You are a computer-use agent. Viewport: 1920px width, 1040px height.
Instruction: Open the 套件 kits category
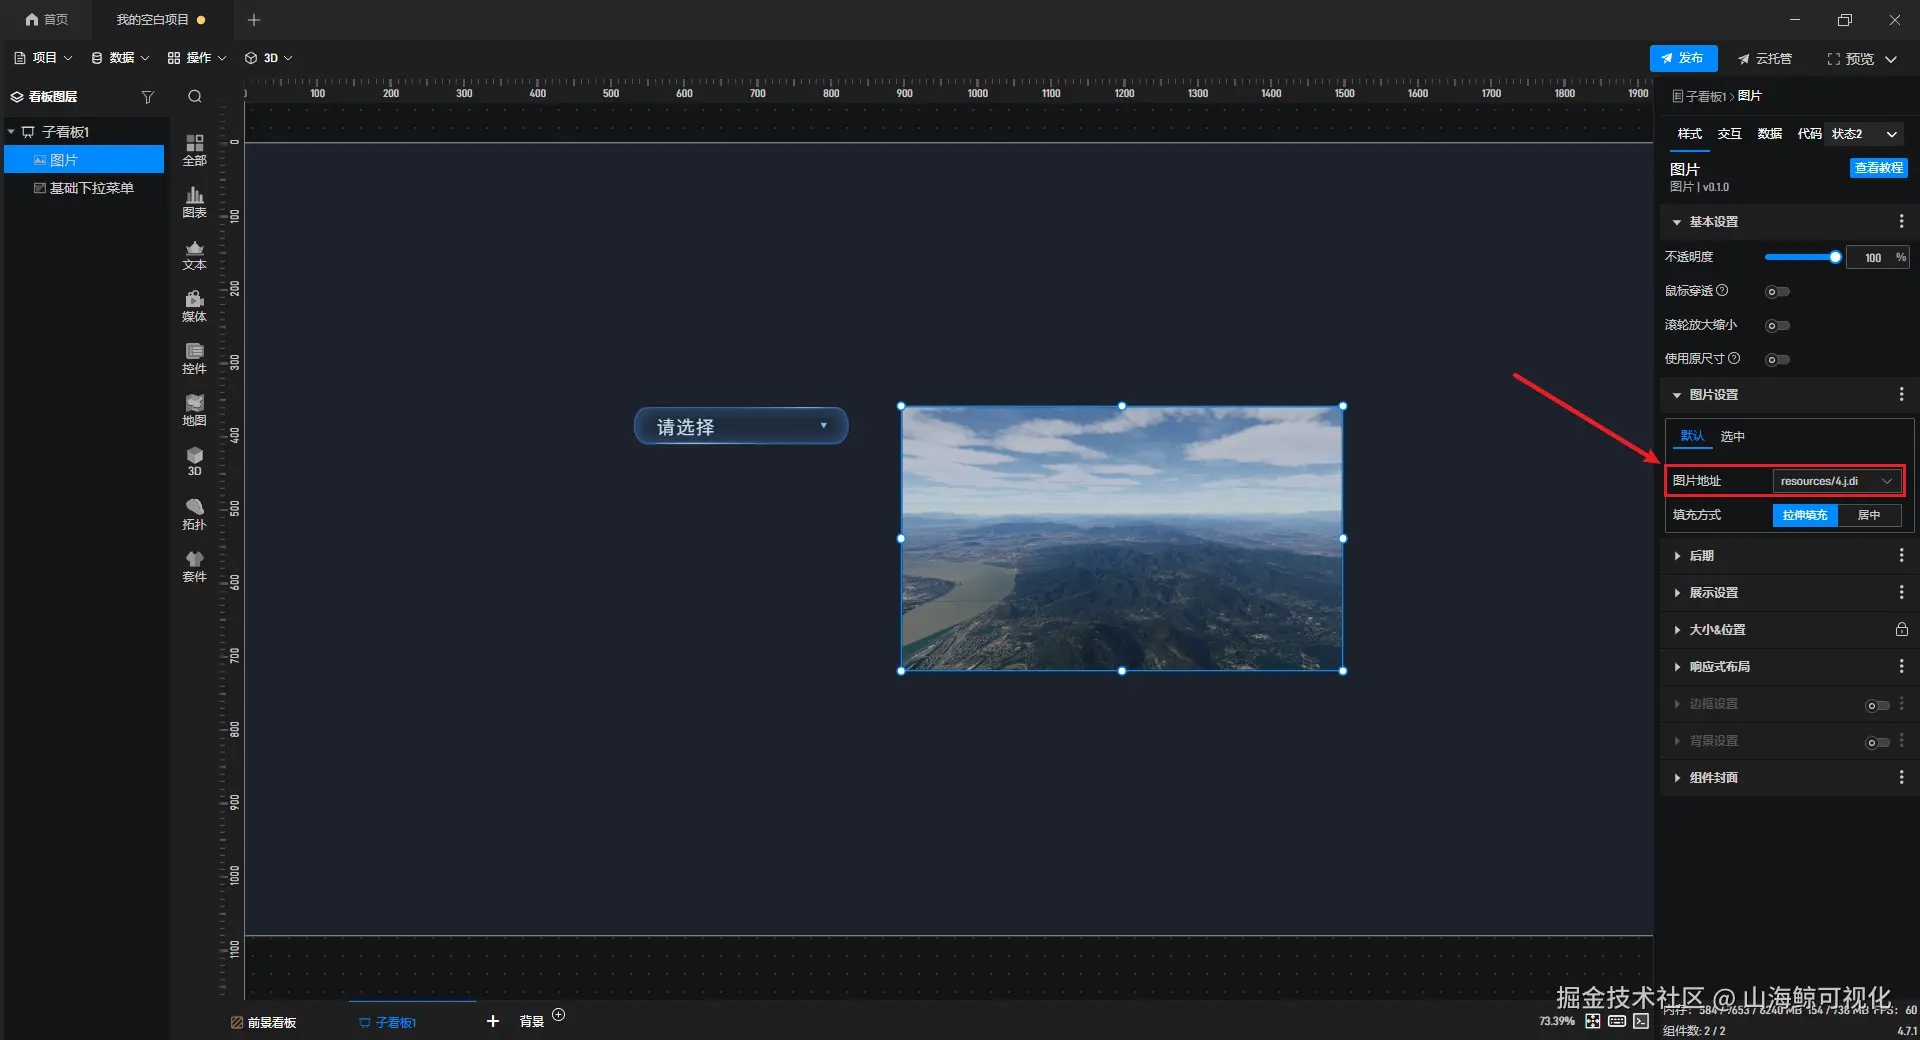coord(194,566)
